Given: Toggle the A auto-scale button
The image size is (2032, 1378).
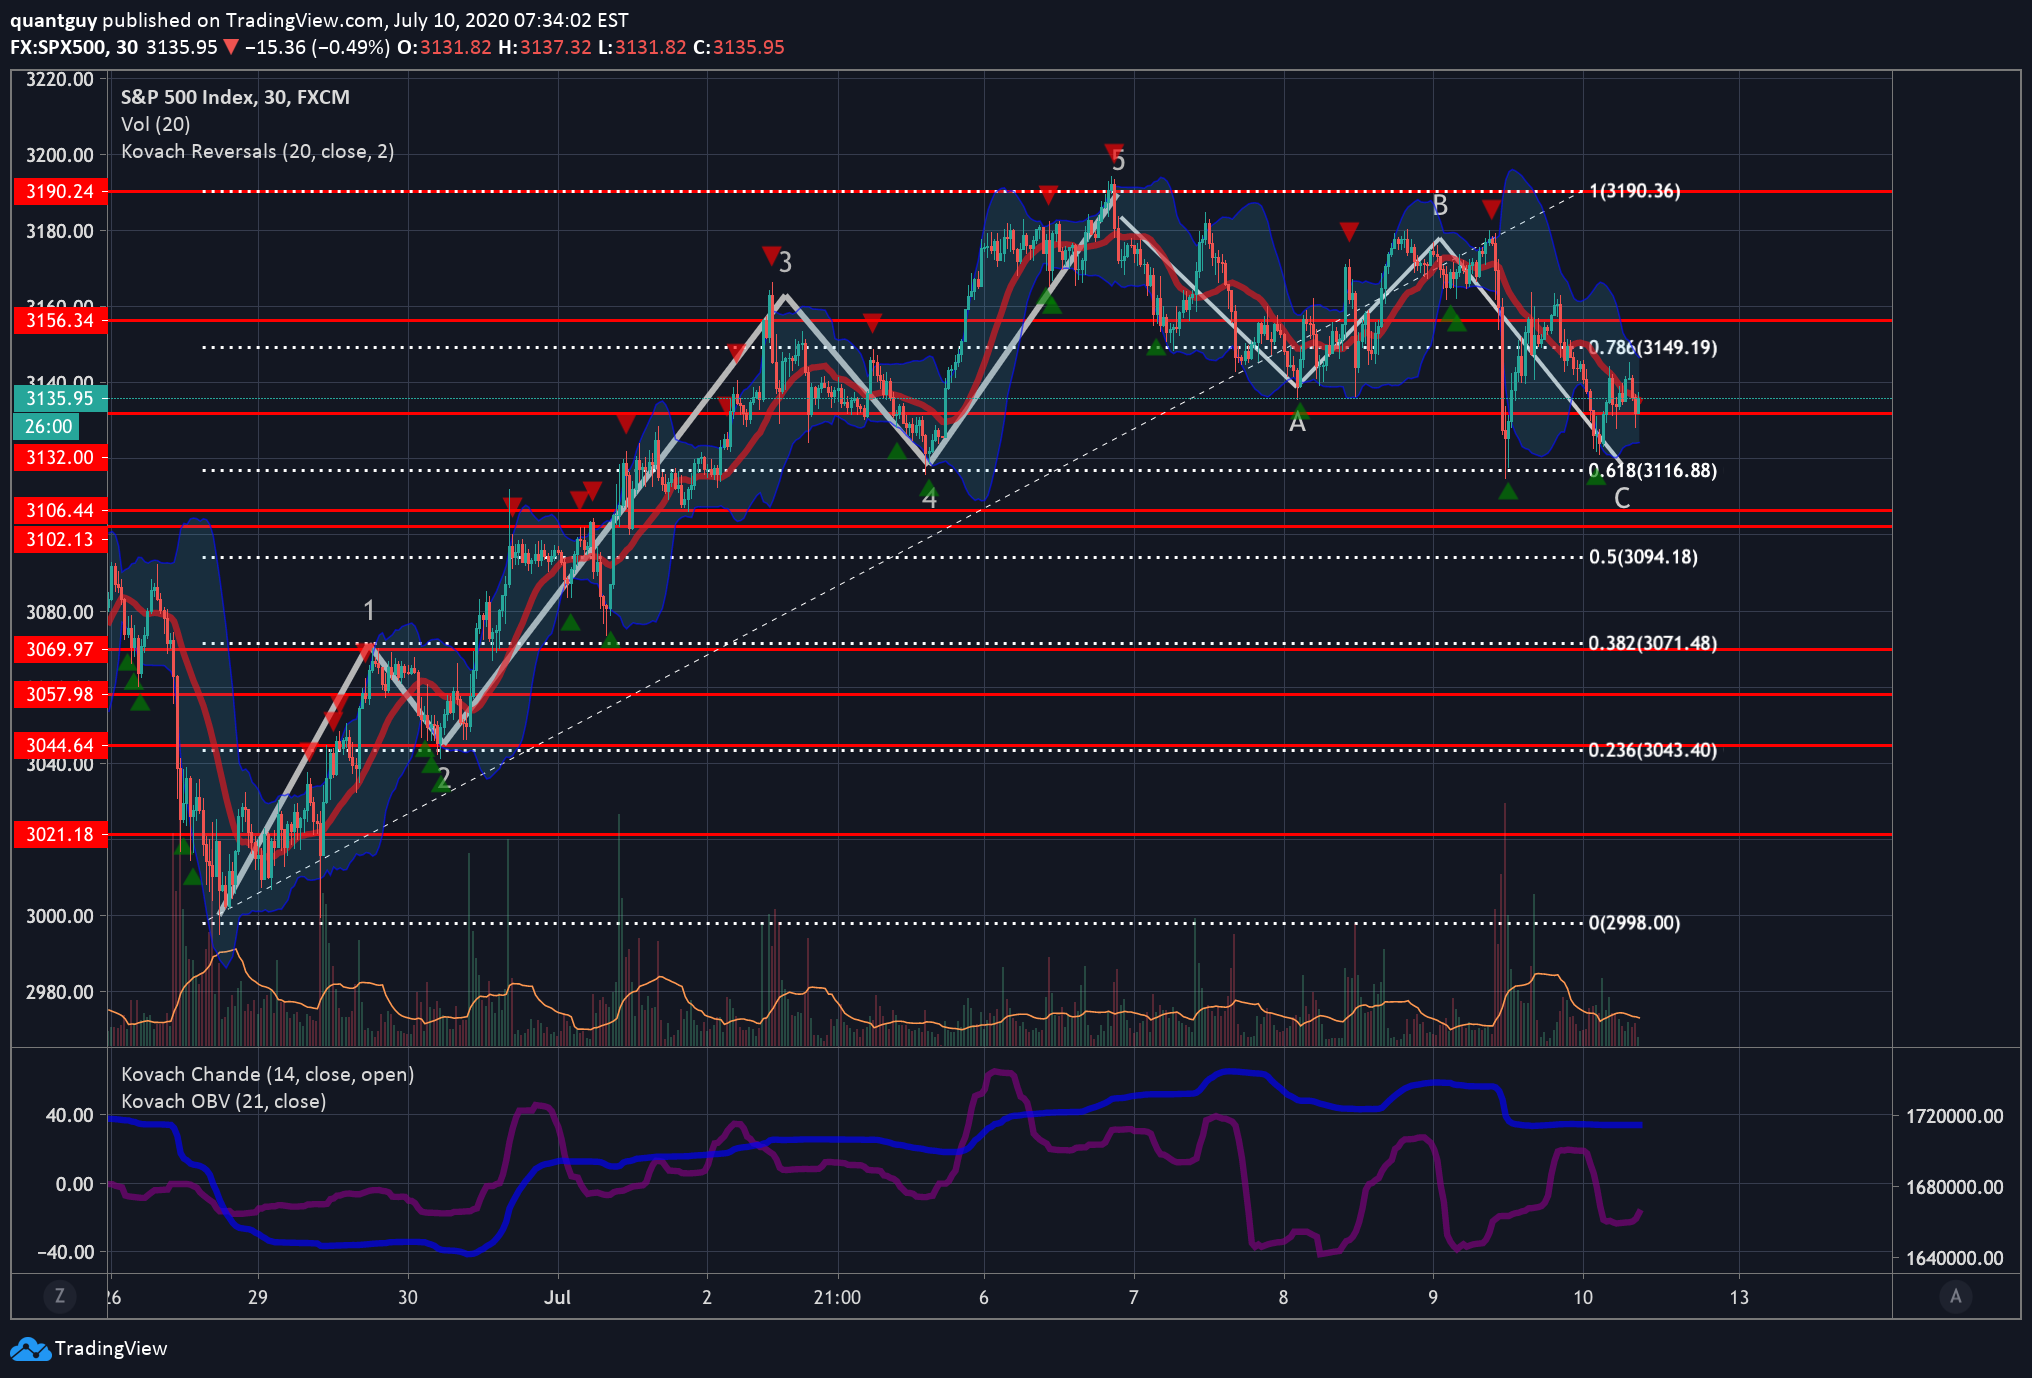Looking at the screenshot, I should 1955,1296.
